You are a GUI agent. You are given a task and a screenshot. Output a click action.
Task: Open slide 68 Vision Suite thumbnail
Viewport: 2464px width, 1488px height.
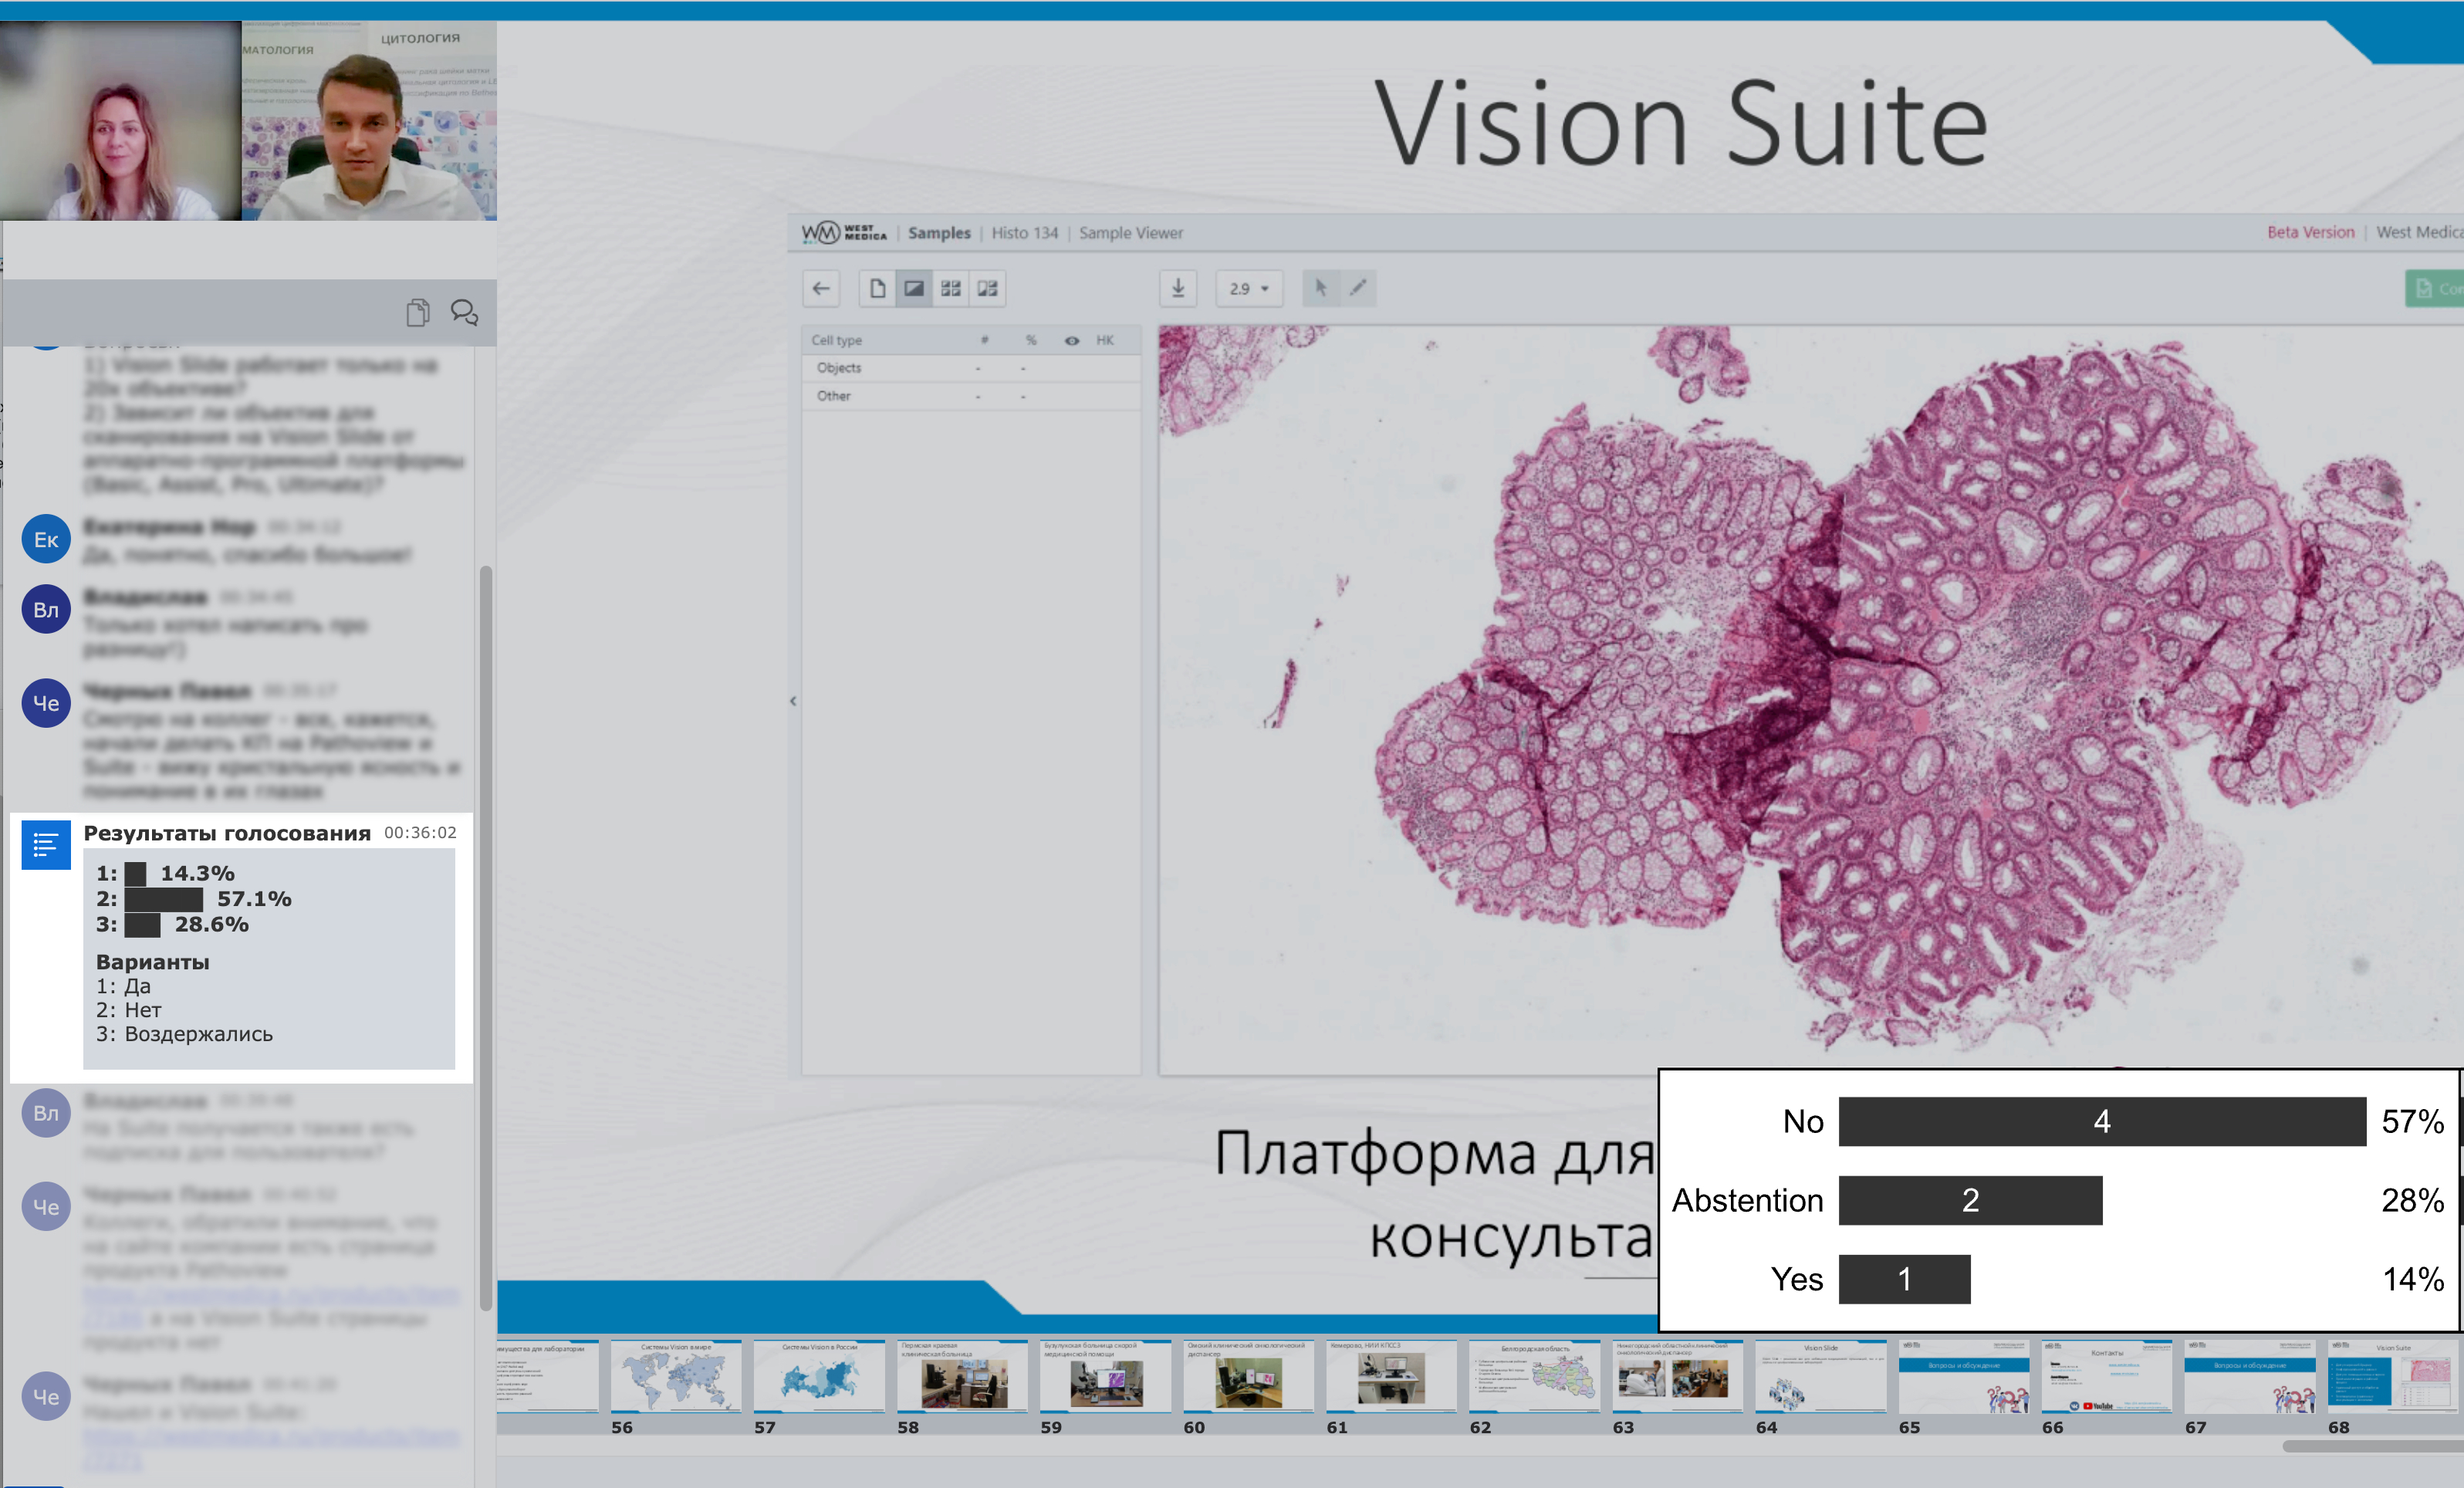[2392, 1377]
